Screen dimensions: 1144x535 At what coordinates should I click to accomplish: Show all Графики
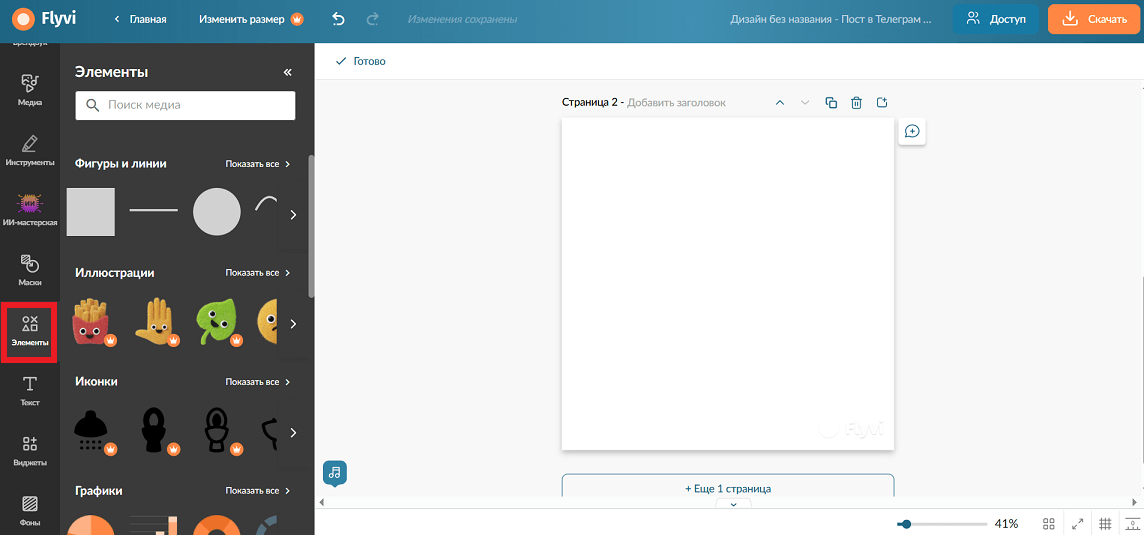coord(258,490)
